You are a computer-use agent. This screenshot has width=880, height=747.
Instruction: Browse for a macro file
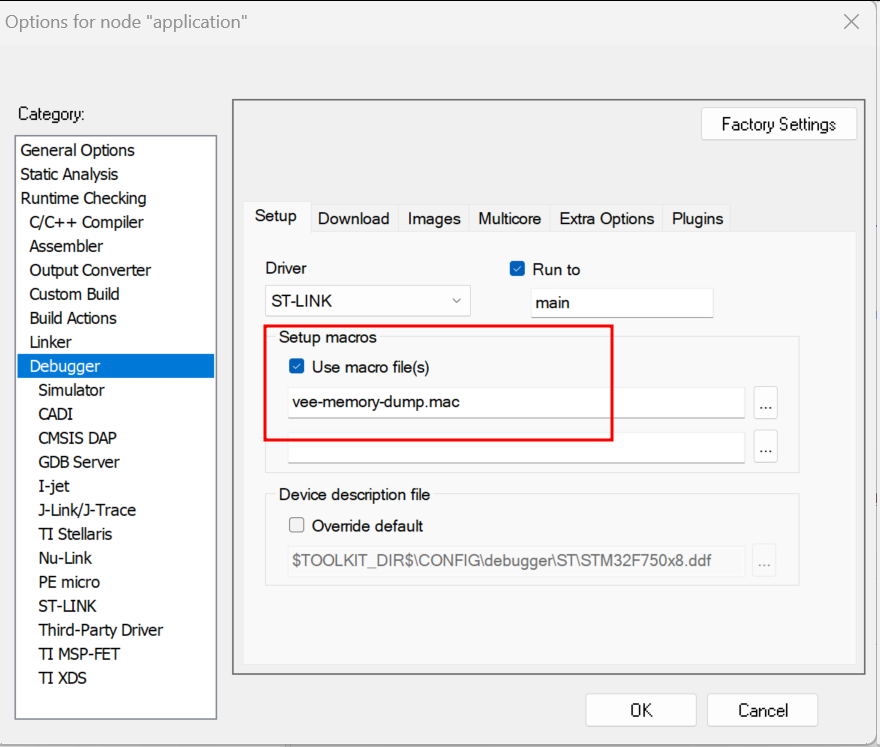[764, 403]
